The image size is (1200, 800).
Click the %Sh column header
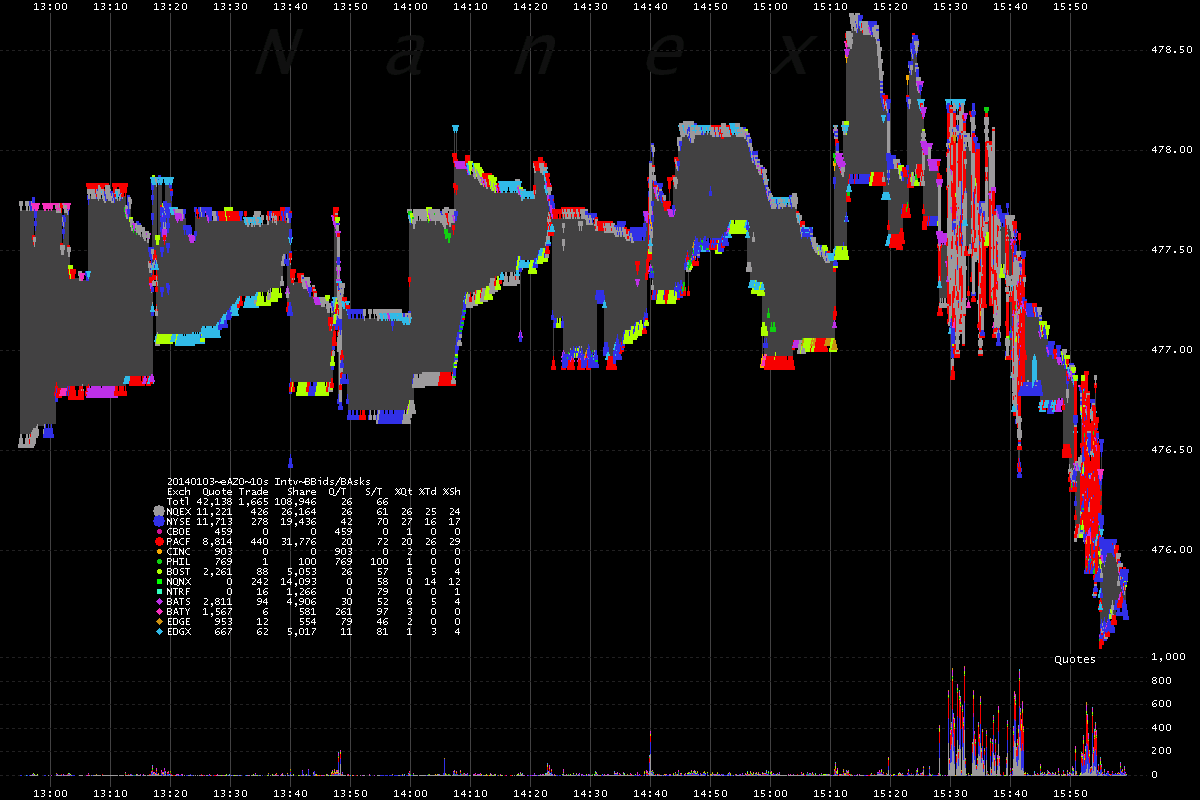[452, 491]
